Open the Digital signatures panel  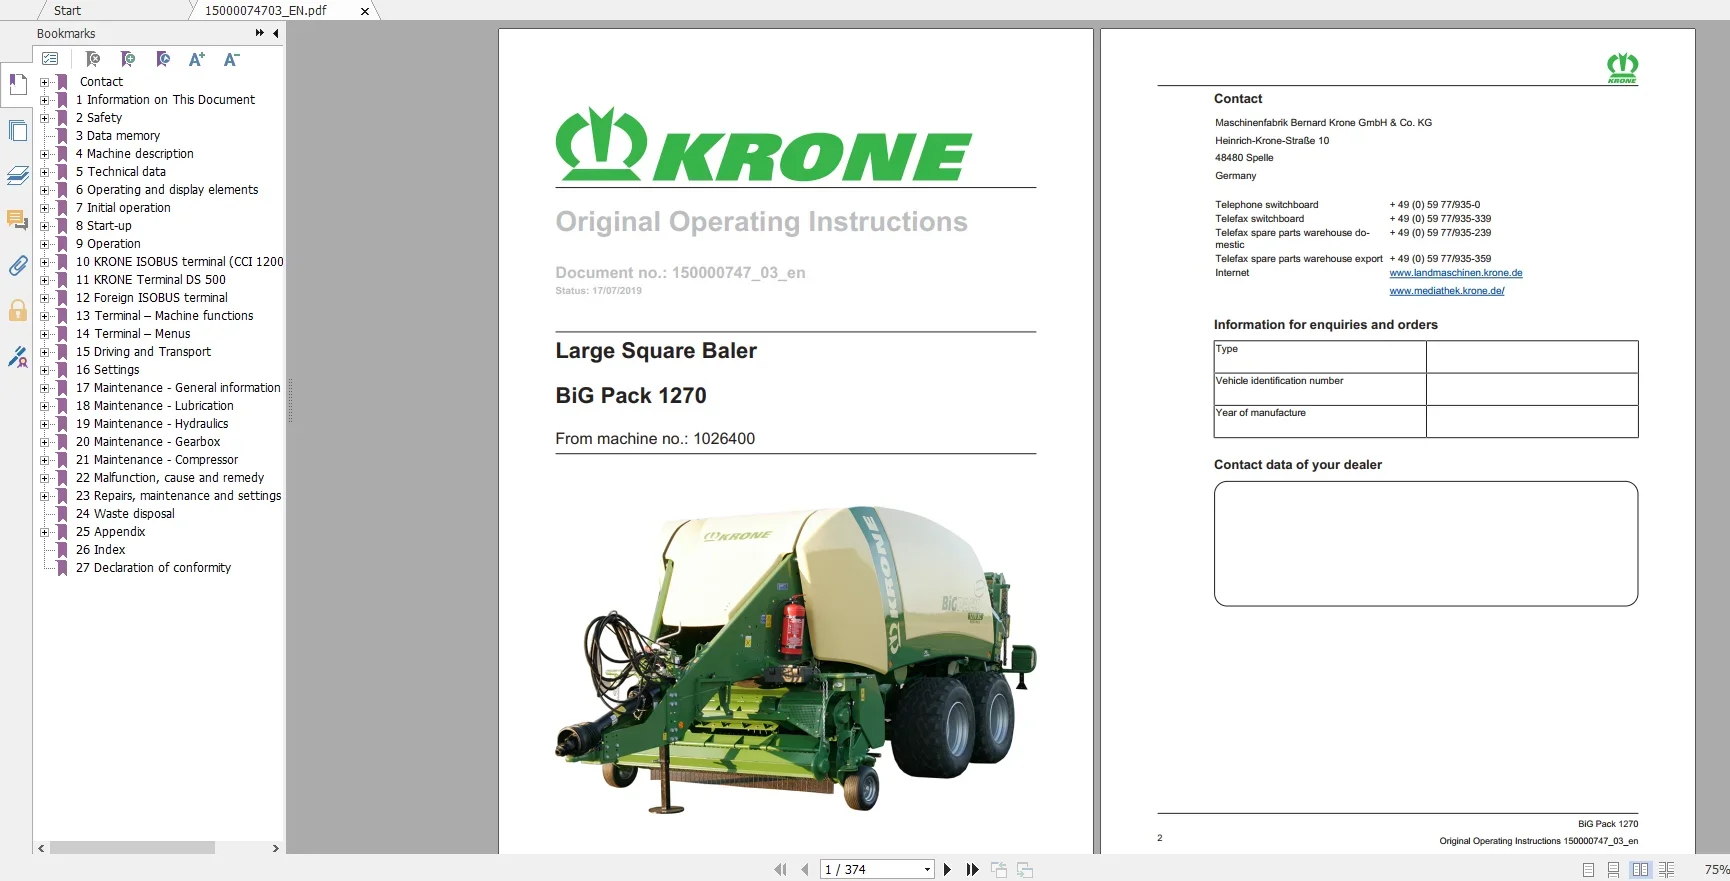[17, 356]
